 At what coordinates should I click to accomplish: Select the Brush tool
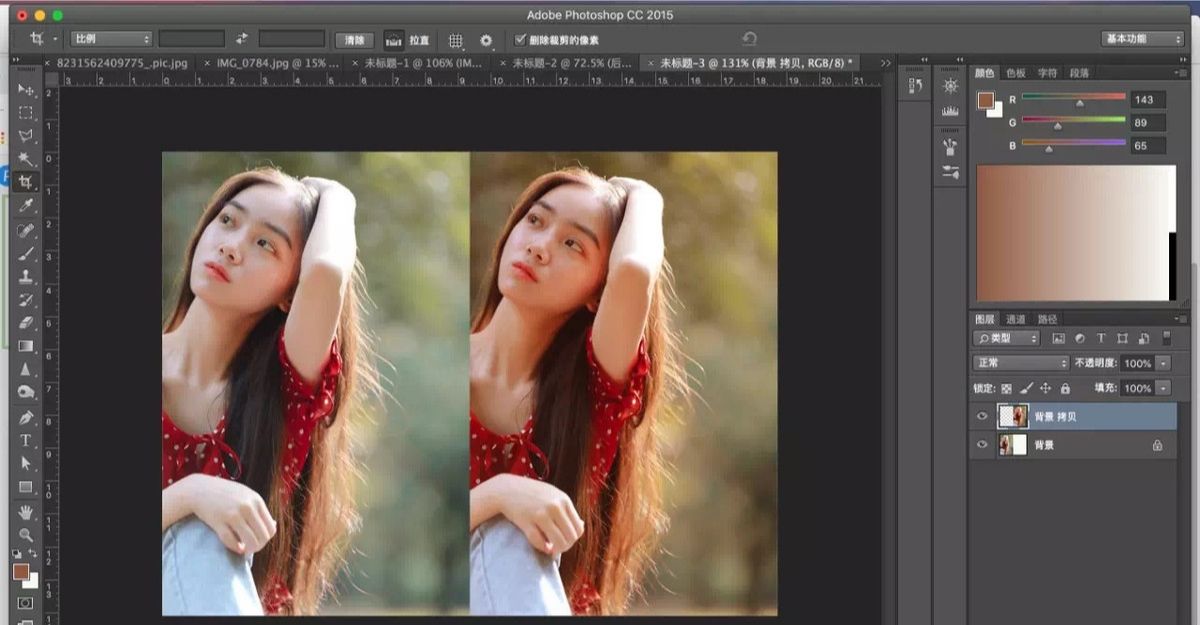pos(26,253)
